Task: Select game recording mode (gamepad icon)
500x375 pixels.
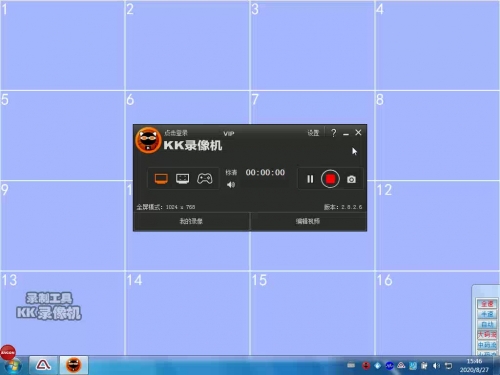Action: tap(204, 179)
